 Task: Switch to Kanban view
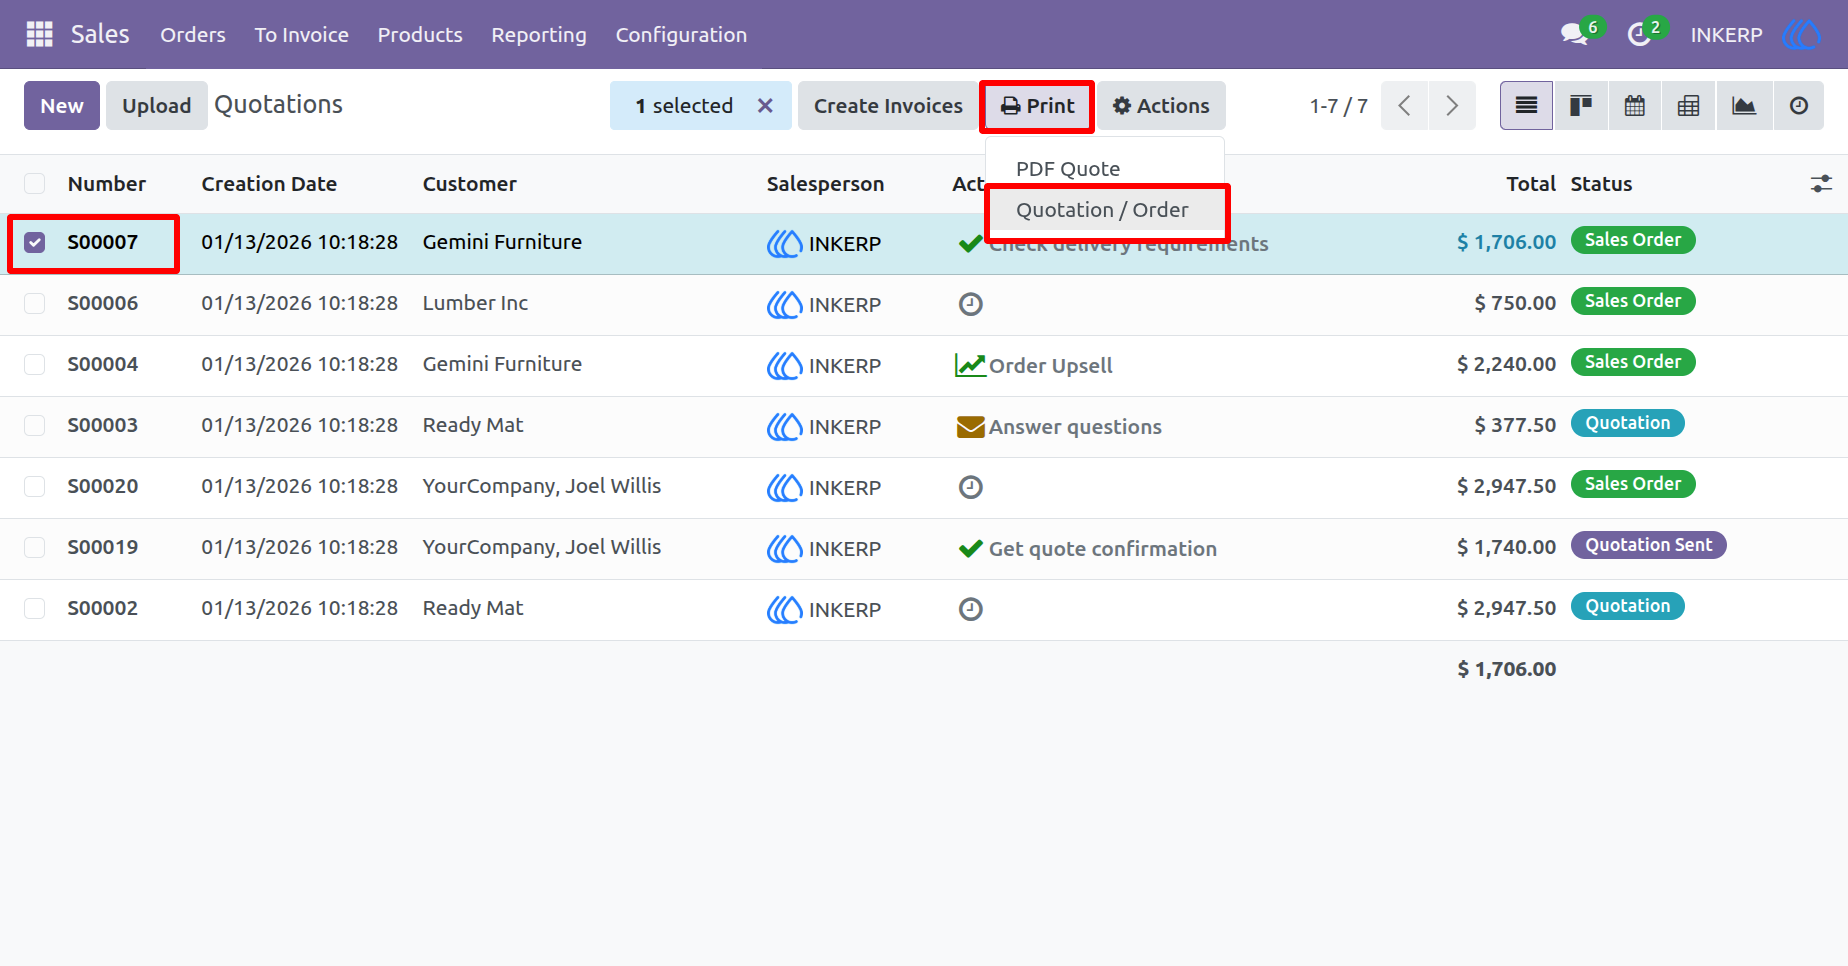[x=1581, y=106]
